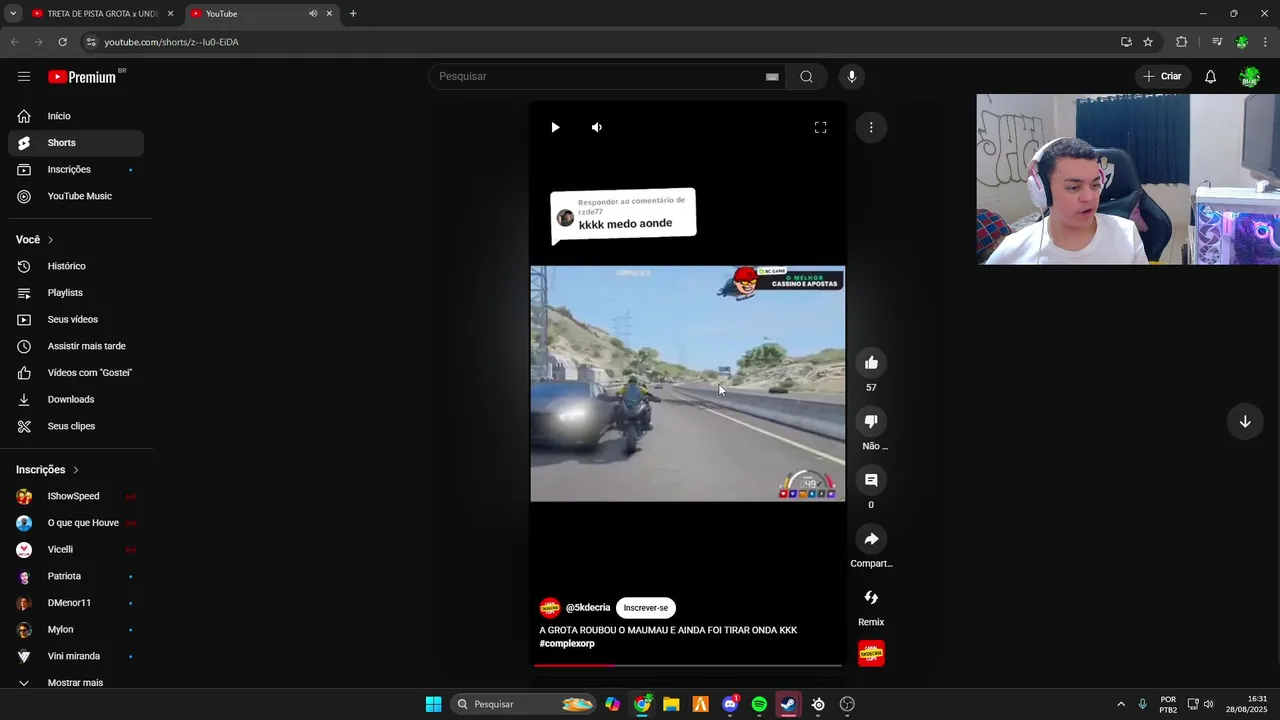Viewport: 1280px width, 720px height.
Task: Seek along the Short's red progress bar
Action: click(688, 665)
